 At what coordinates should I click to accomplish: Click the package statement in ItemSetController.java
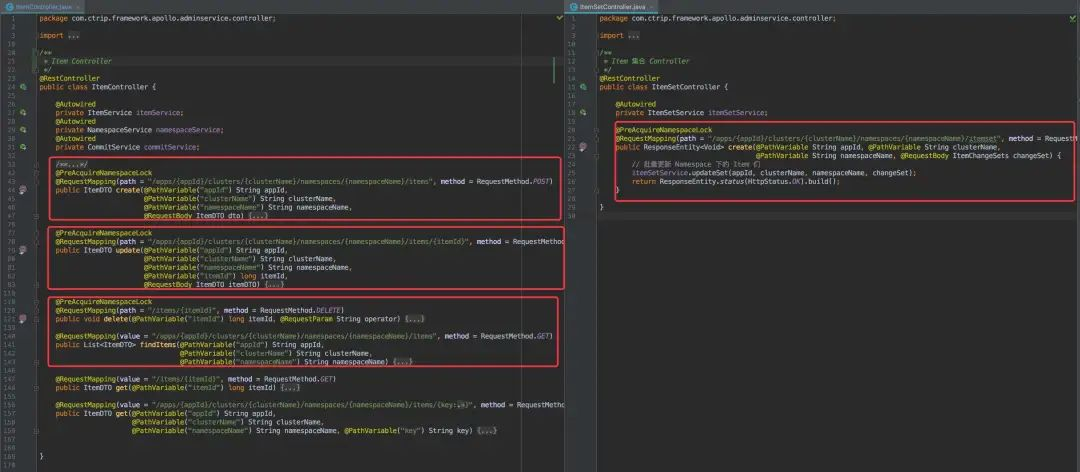tap(718, 19)
